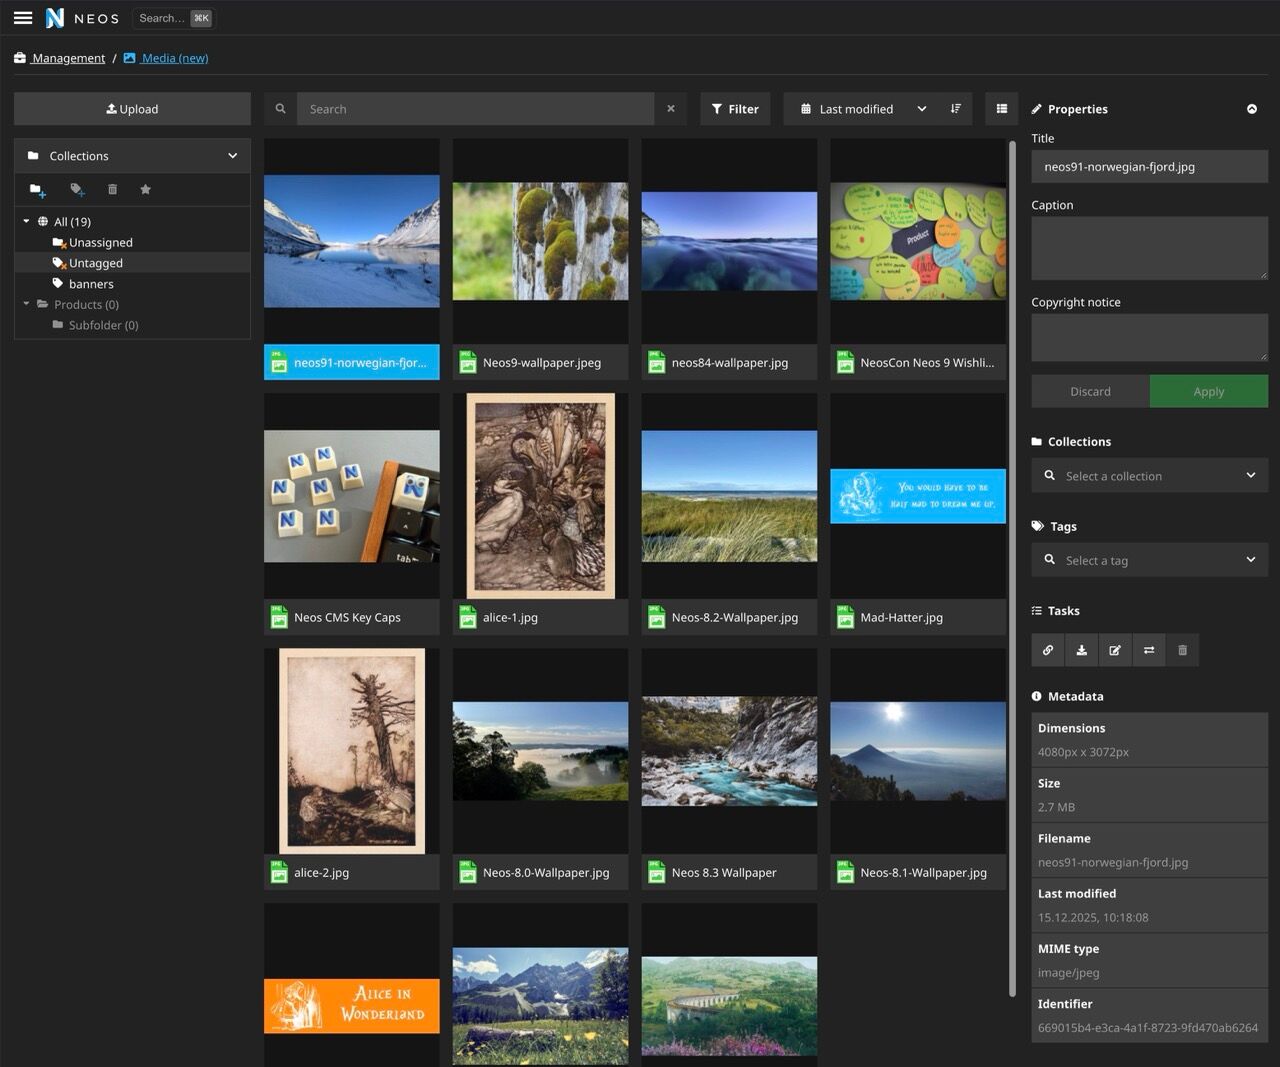Collapse the Properties panel
The image size is (1280, 1067).
coord(1252,109)
